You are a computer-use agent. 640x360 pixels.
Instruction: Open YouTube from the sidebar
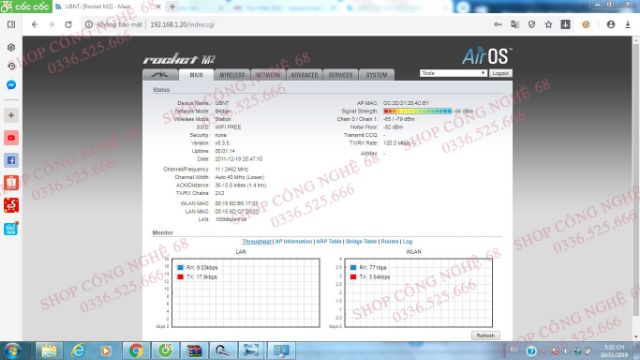click(x=11, y=138)
